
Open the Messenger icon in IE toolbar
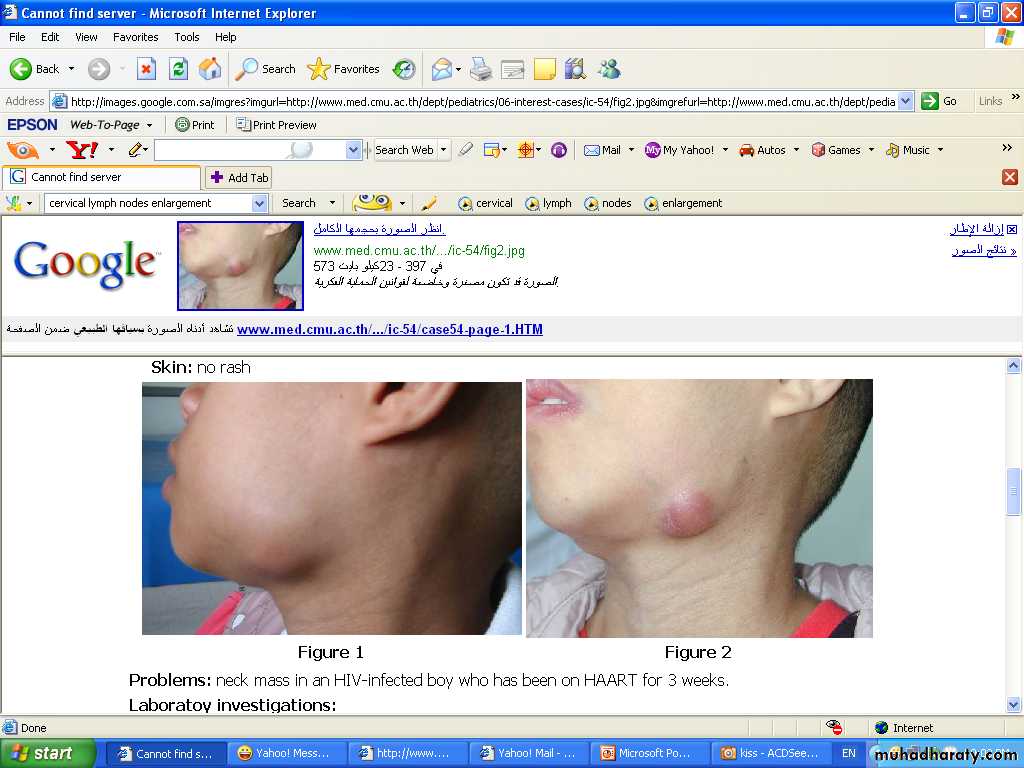609,69
